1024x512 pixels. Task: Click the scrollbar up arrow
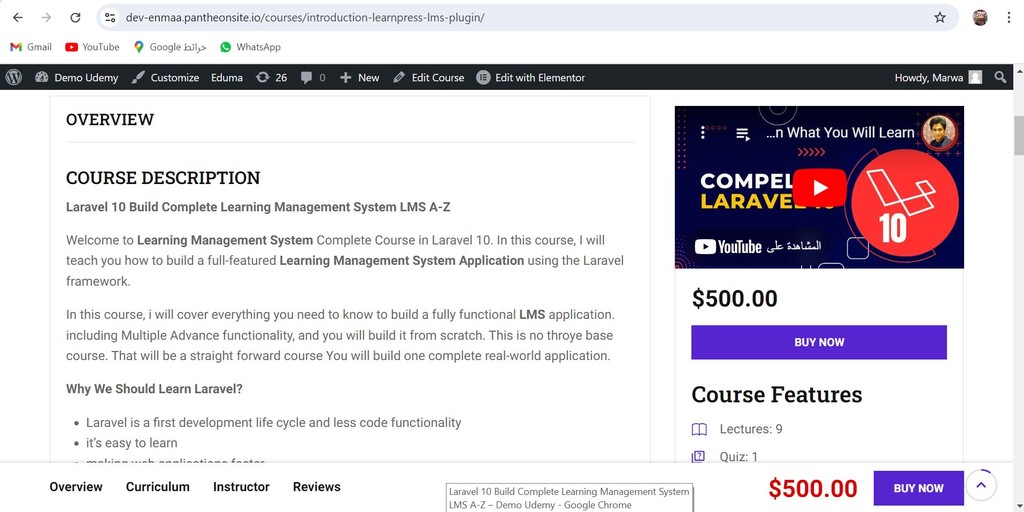tap(1018, 71)
